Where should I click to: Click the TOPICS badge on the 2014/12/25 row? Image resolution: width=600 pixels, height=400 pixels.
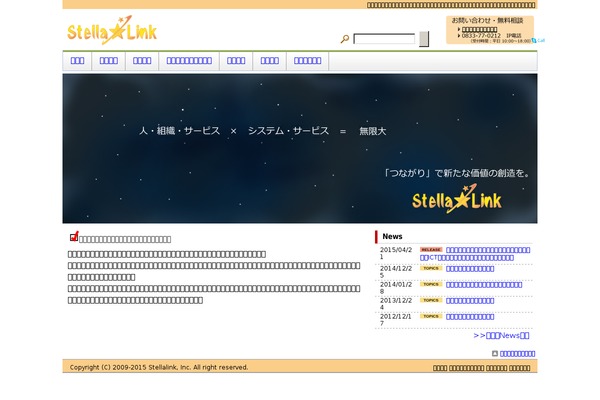pos(431,268)
